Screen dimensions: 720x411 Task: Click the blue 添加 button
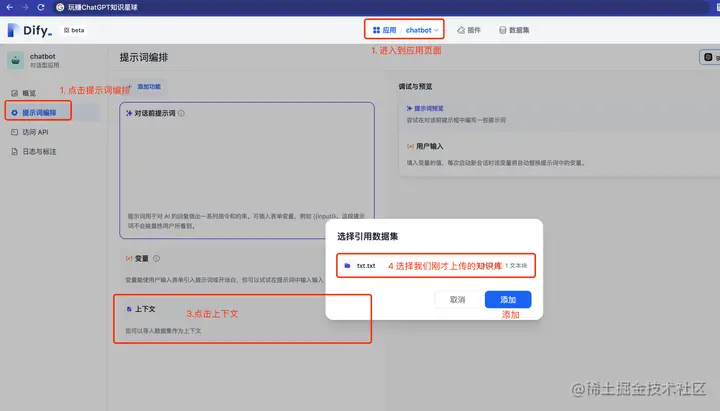click(508, 299)
